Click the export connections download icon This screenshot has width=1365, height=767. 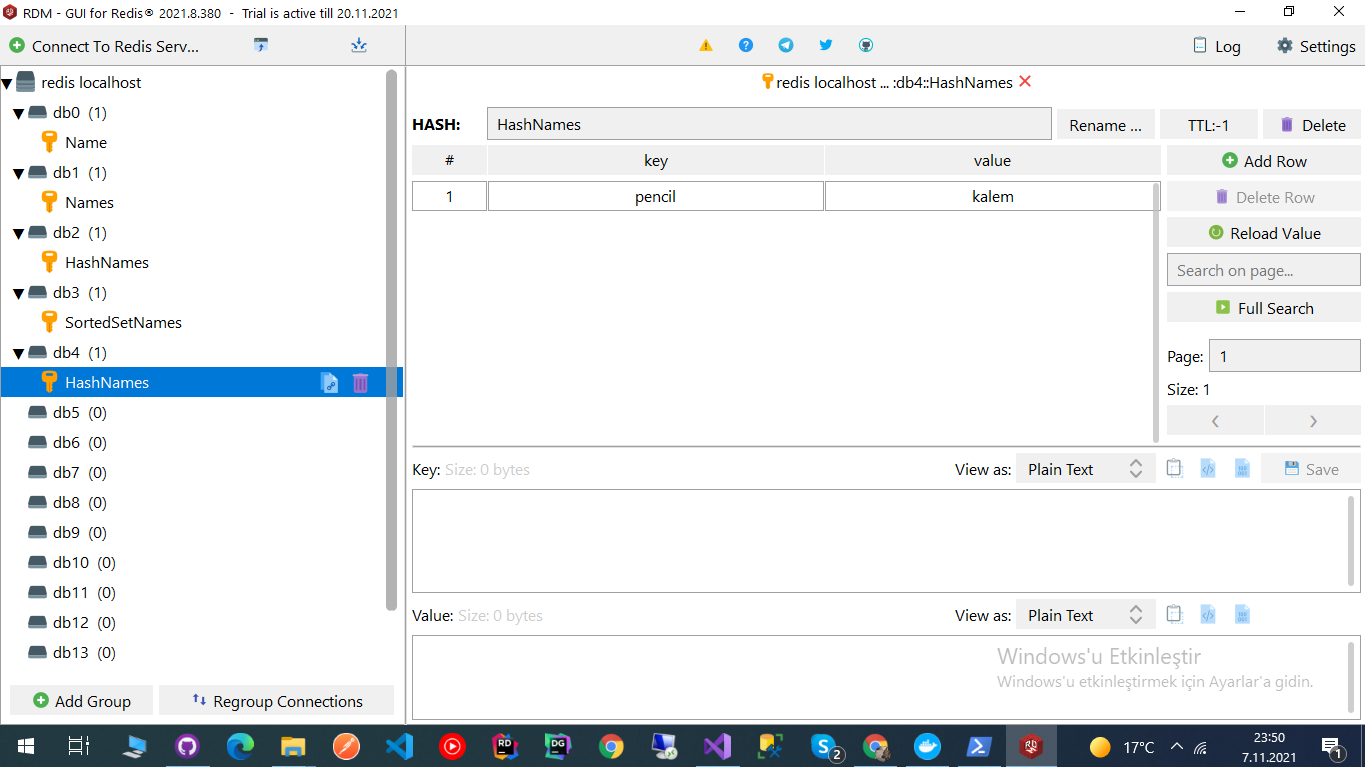(x=359, y=46)
